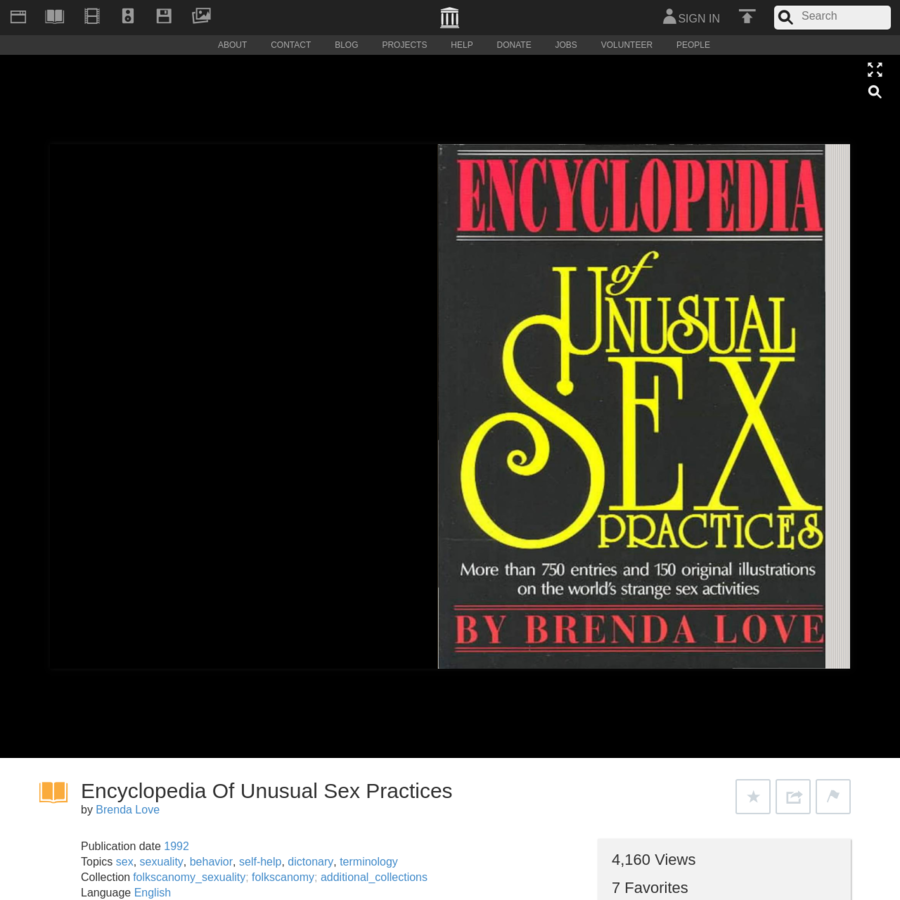This screenshot has width=900, height=900.
Task: Share this item with the share button
Action: (x=793, y=796)
